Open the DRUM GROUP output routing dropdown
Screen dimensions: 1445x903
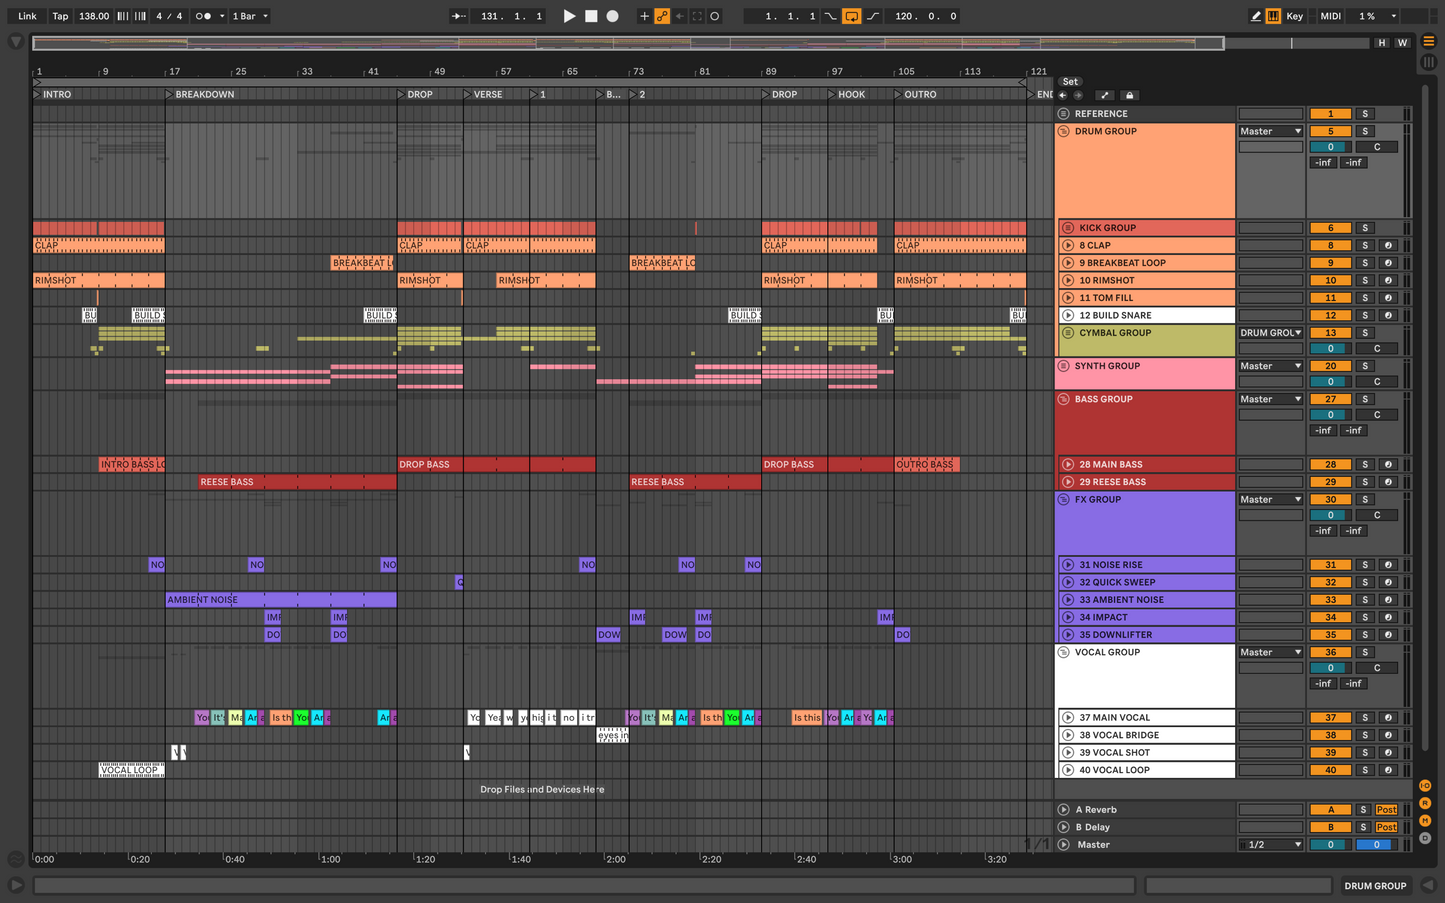tap(1270, 132)
